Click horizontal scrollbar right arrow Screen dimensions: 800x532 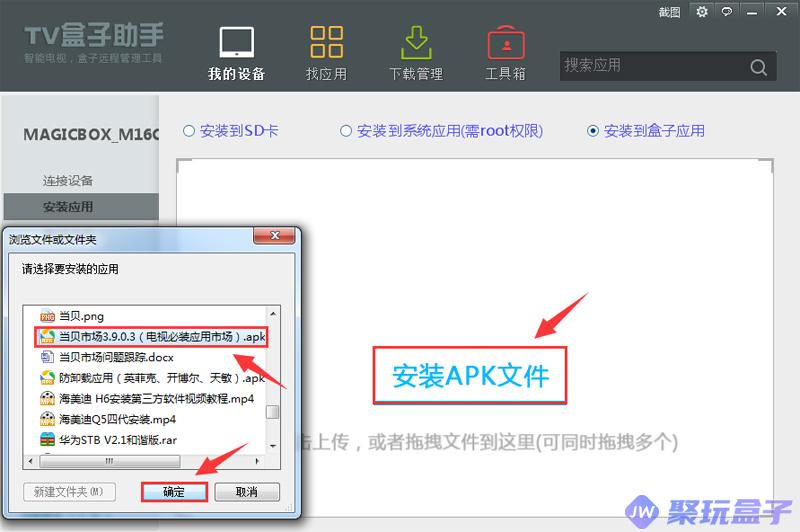[x=257, y=461]
